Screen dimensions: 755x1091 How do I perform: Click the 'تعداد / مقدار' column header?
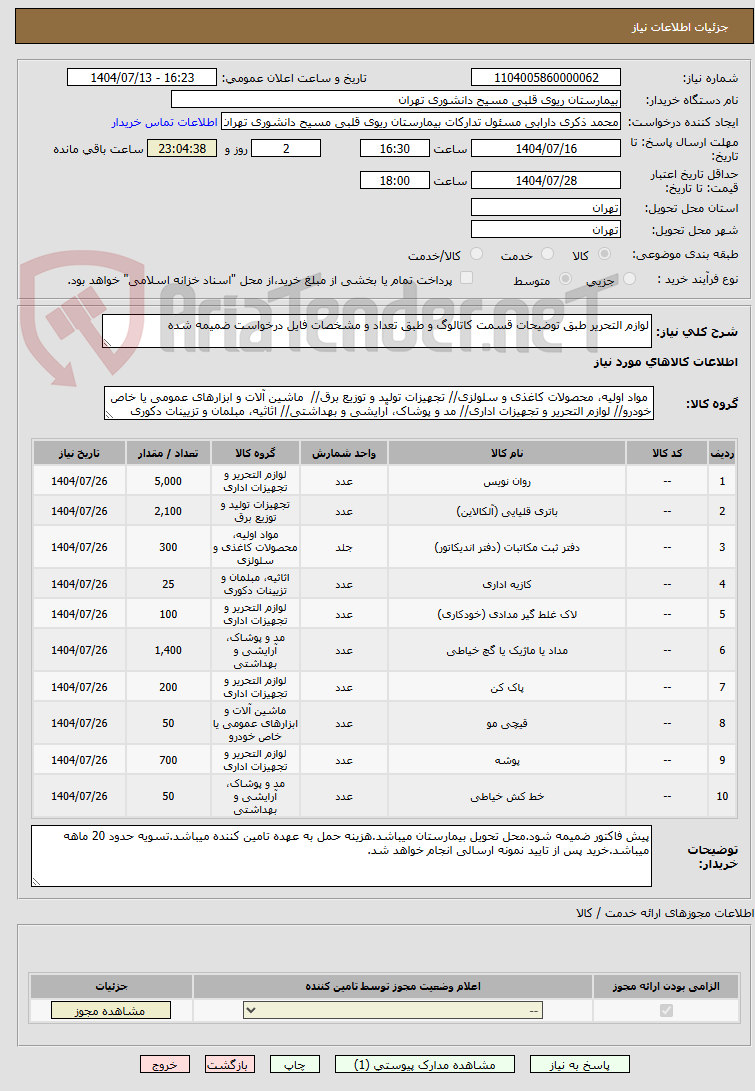coord(168,453)
